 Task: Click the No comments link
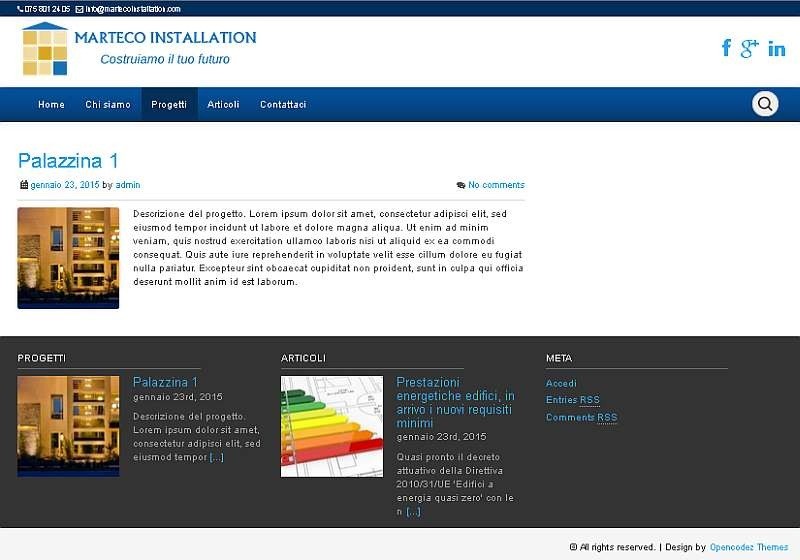coord(496,185)
